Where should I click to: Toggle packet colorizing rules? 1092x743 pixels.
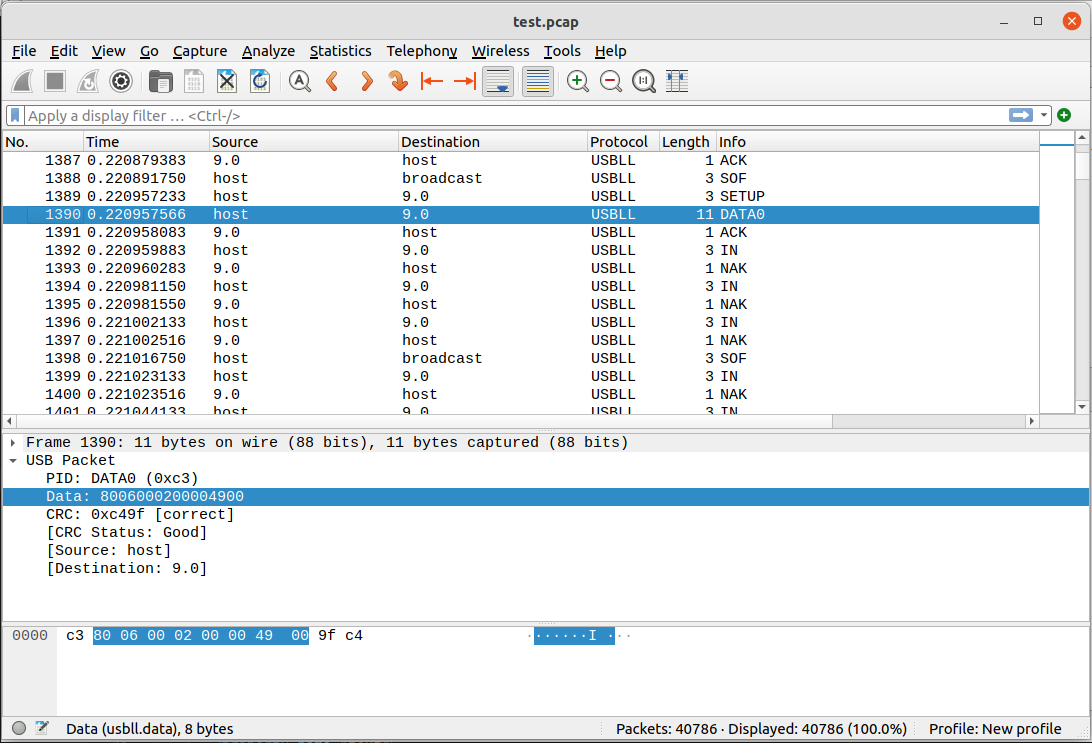pyautogui.click(x=538, y=81)
